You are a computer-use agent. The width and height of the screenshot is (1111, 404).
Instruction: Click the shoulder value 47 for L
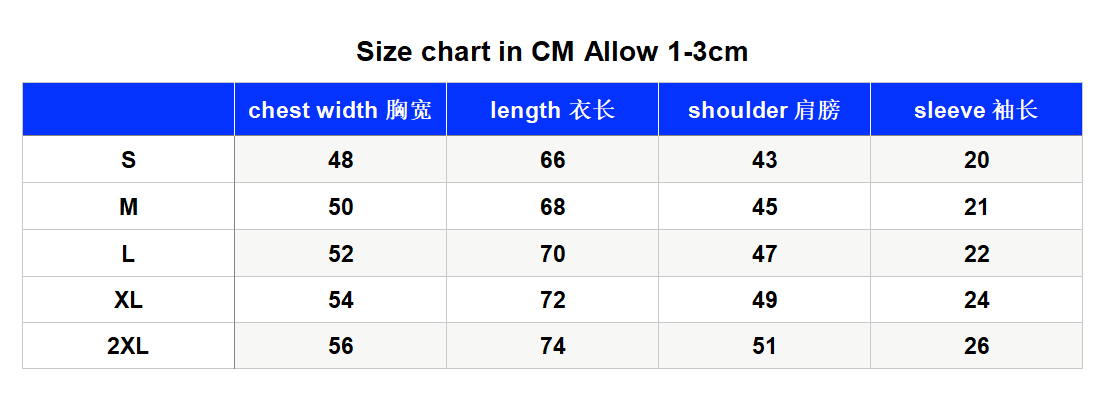(765, 254)
